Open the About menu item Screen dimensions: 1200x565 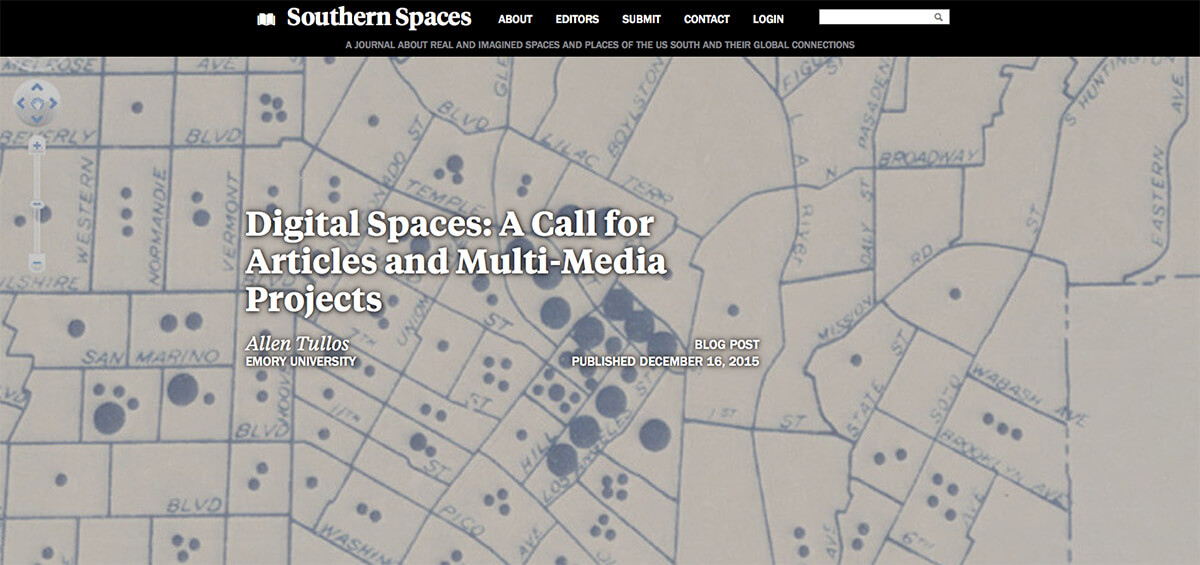[x=515, y=19]
